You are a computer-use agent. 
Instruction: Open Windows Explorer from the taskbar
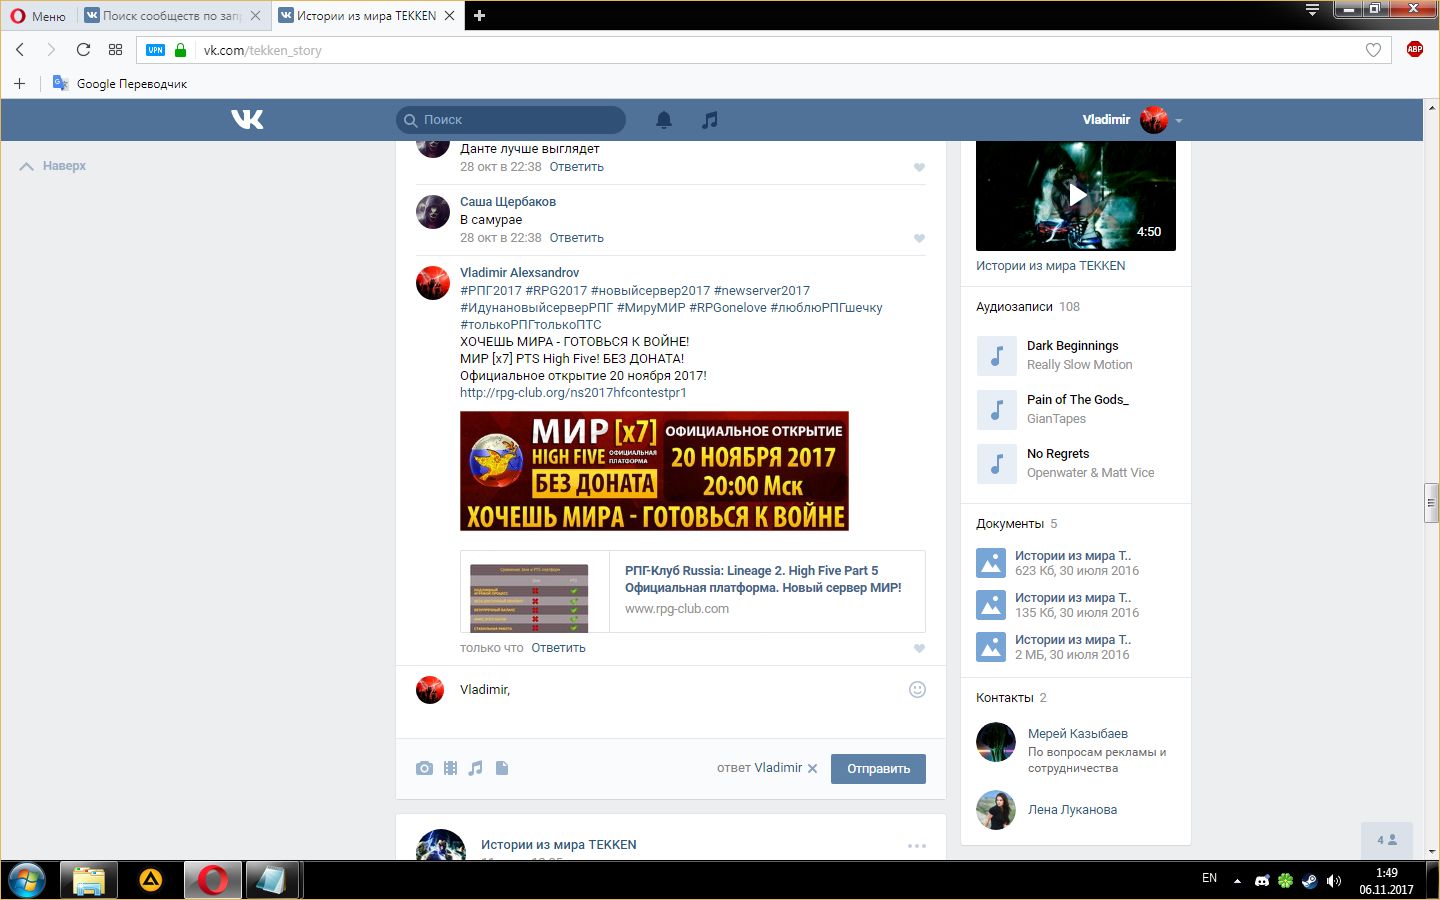88,880
